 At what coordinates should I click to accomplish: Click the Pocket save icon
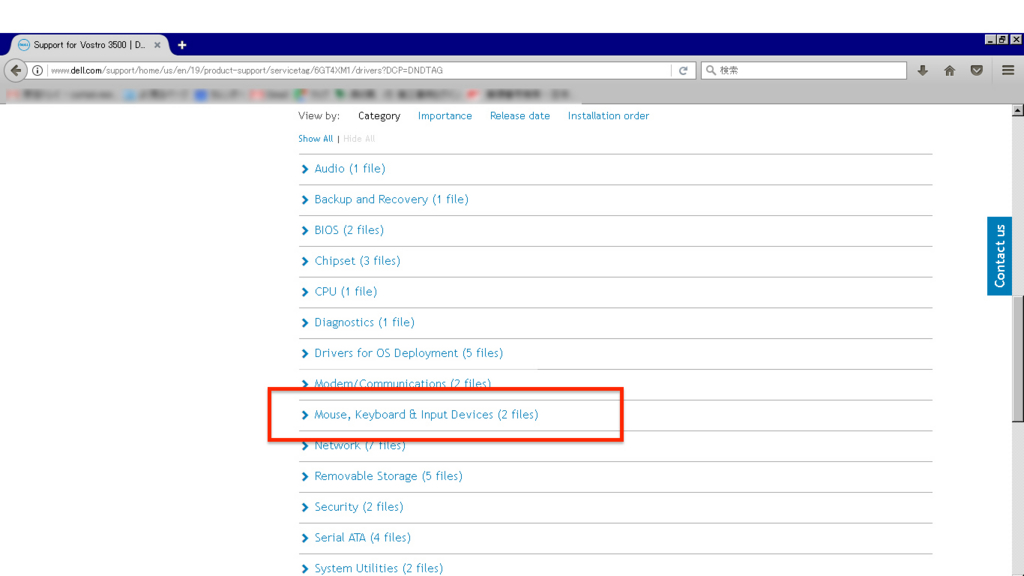(x=976, y=71)
